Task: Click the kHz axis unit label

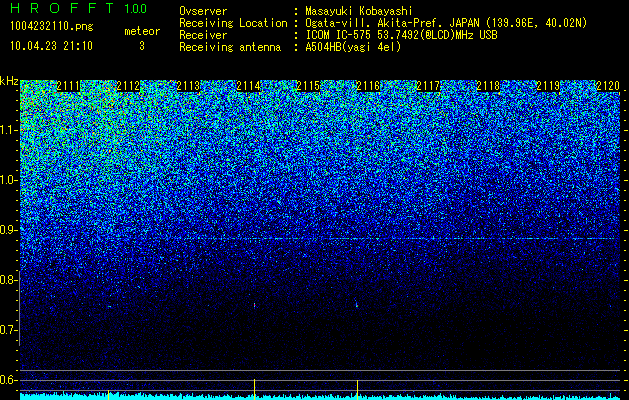Action: tap(9, 82)
